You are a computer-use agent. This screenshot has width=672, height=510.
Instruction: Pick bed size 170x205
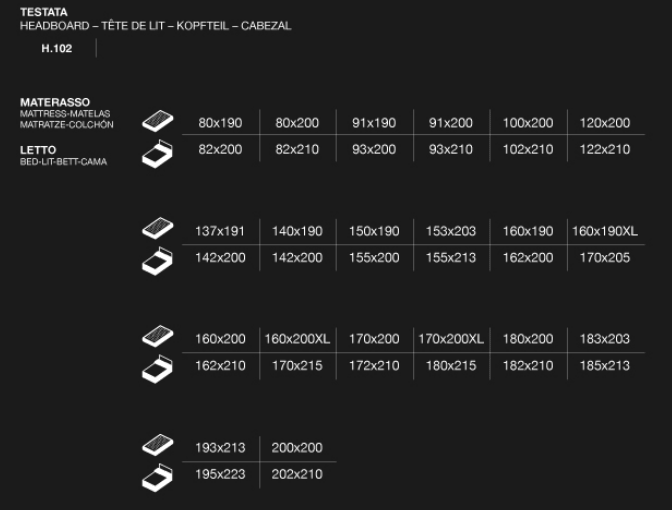click(x=605, y=258)
